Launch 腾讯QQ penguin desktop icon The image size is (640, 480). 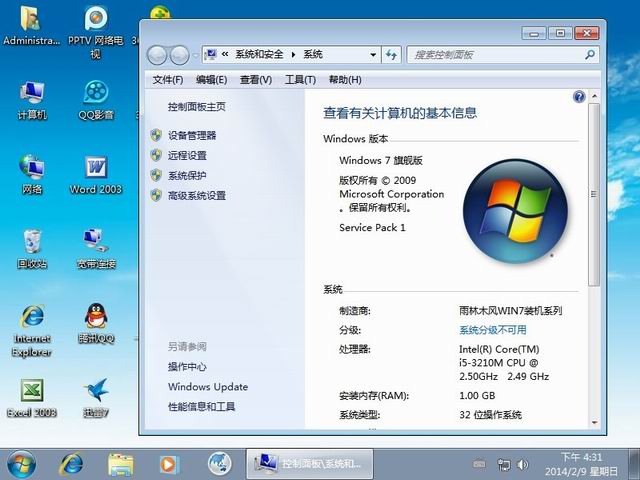point(96,323)
